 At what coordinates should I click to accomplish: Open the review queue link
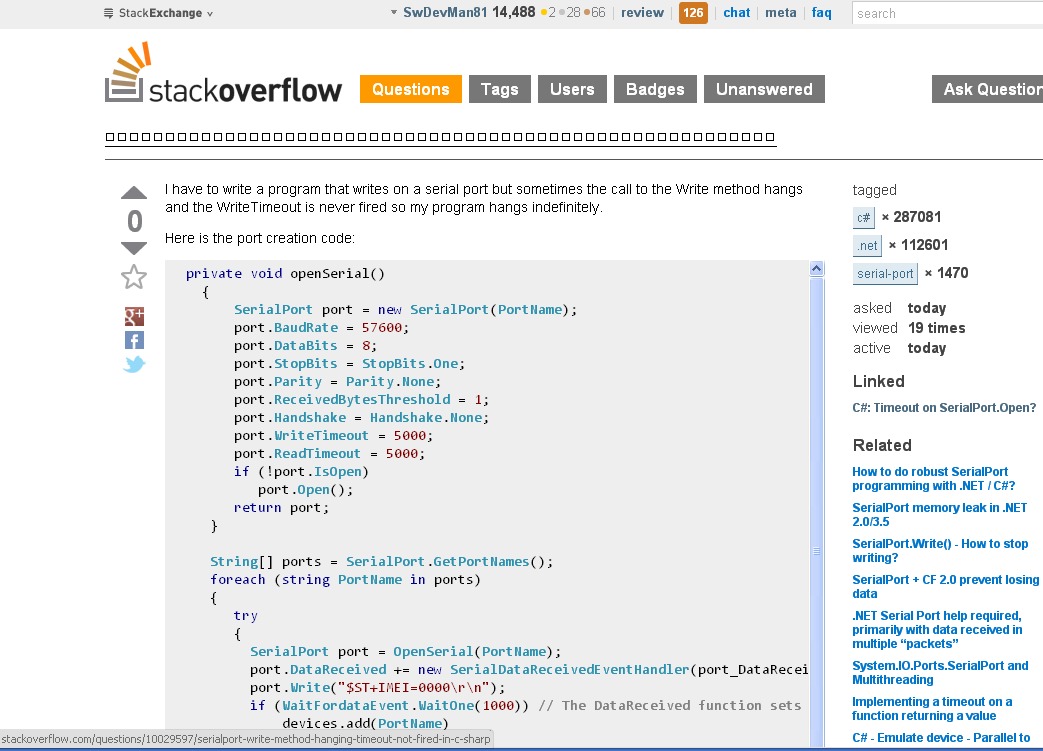(x=642, y=13)
